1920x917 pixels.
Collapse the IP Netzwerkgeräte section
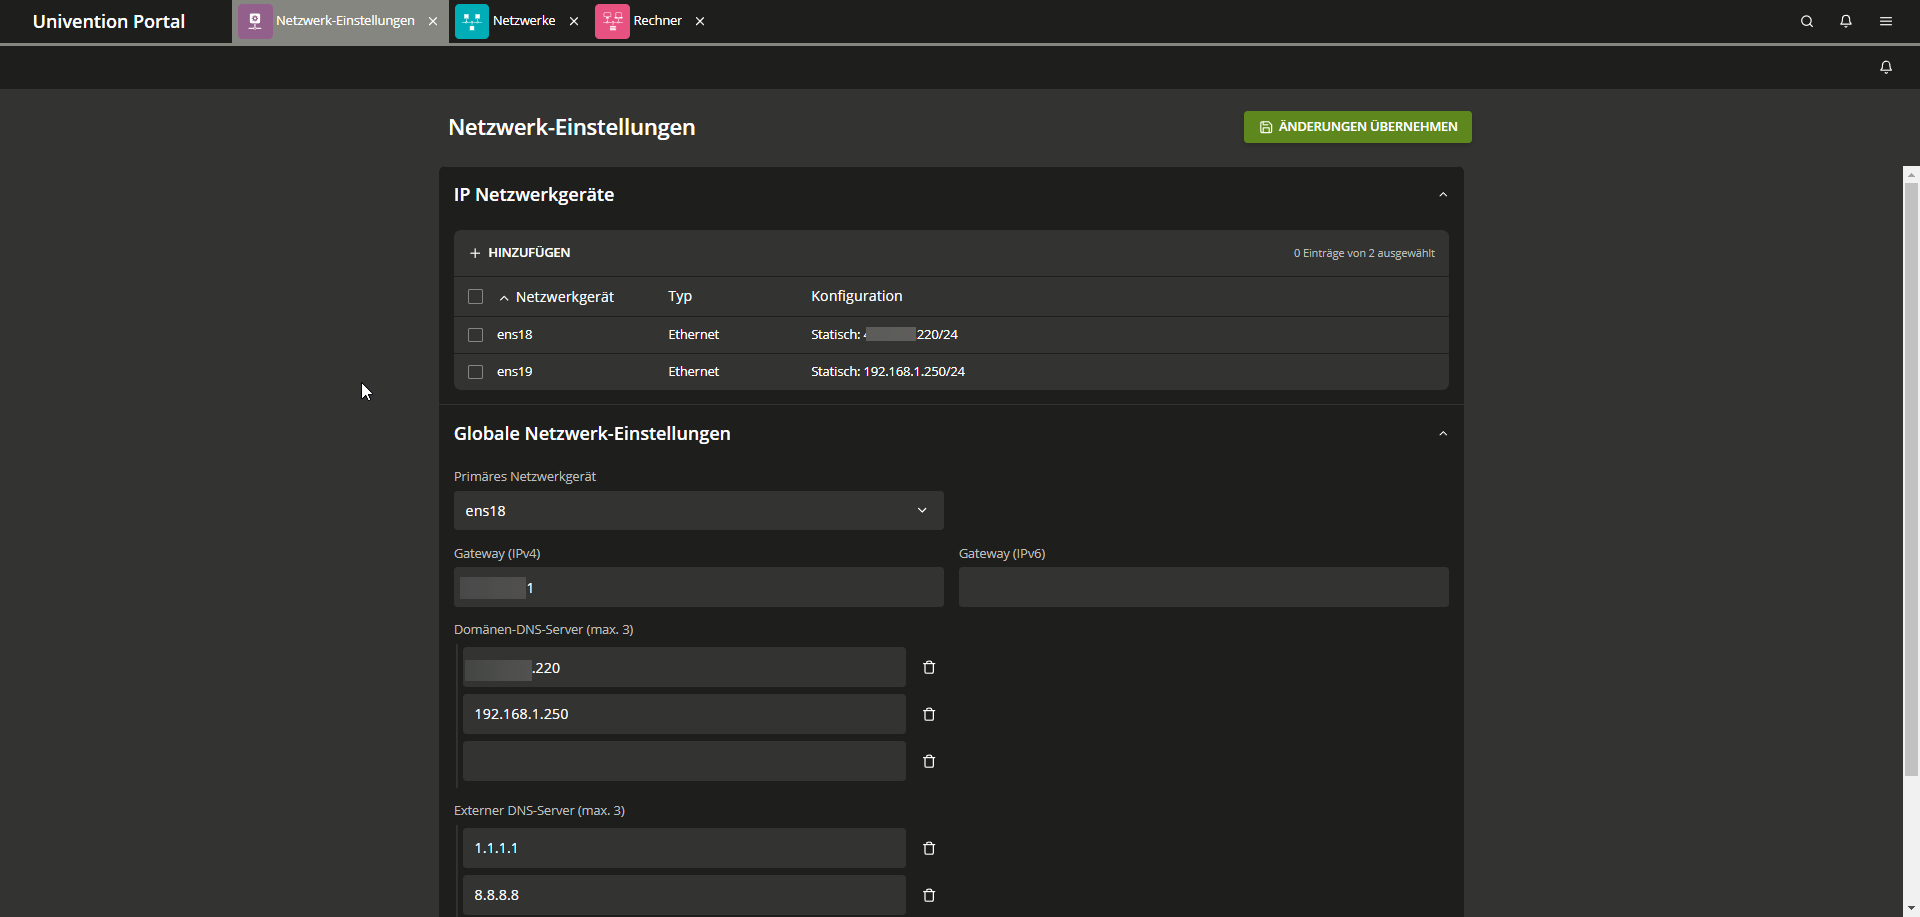pyautogui.click(x=1443, y=195)
